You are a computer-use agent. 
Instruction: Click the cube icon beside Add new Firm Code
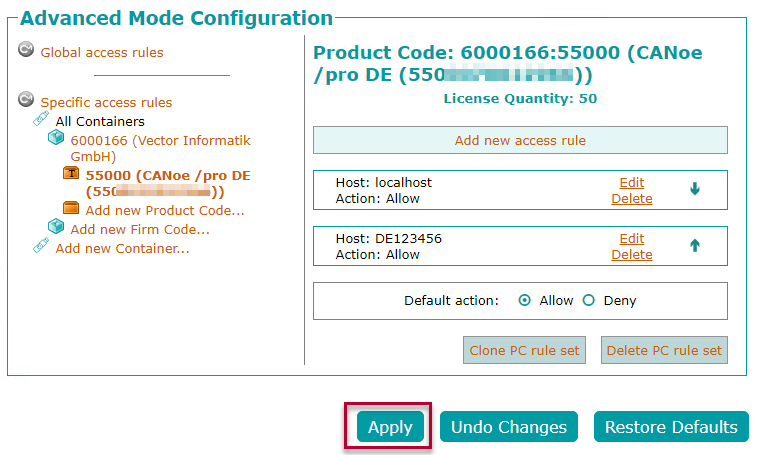[56, 226]
